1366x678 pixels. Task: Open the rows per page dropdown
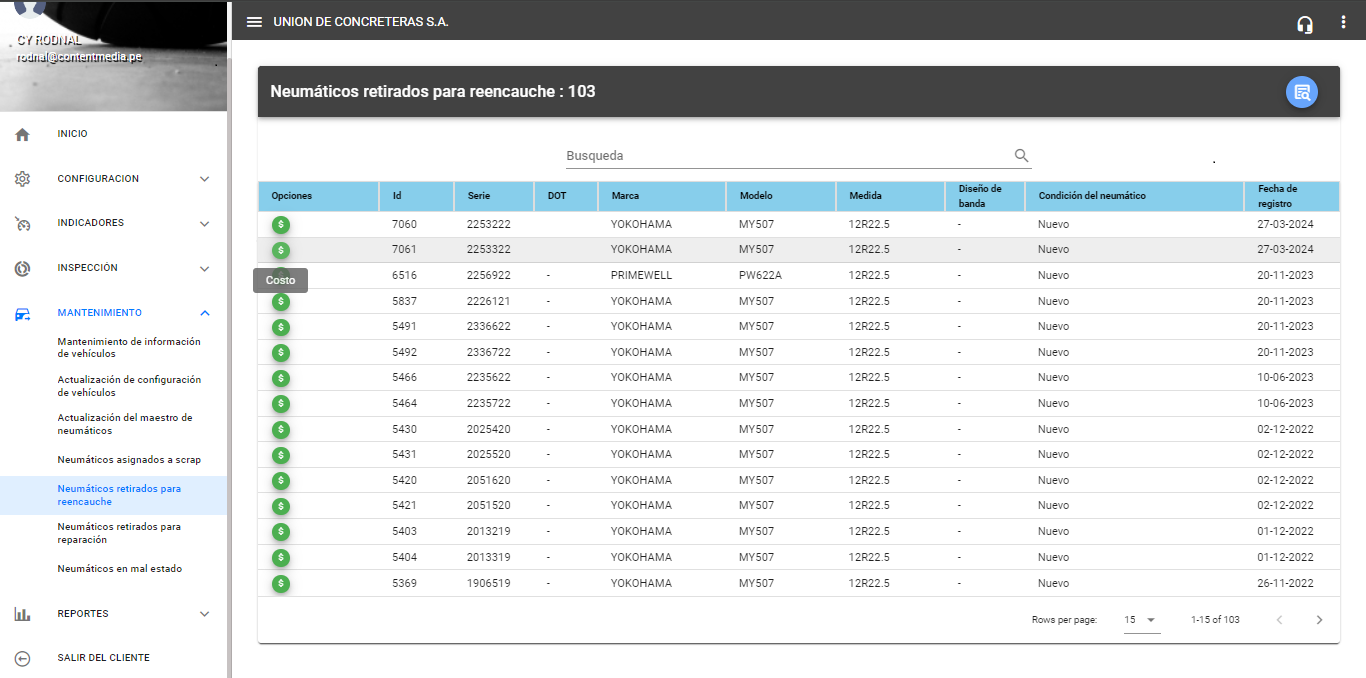click(1140, 620)
